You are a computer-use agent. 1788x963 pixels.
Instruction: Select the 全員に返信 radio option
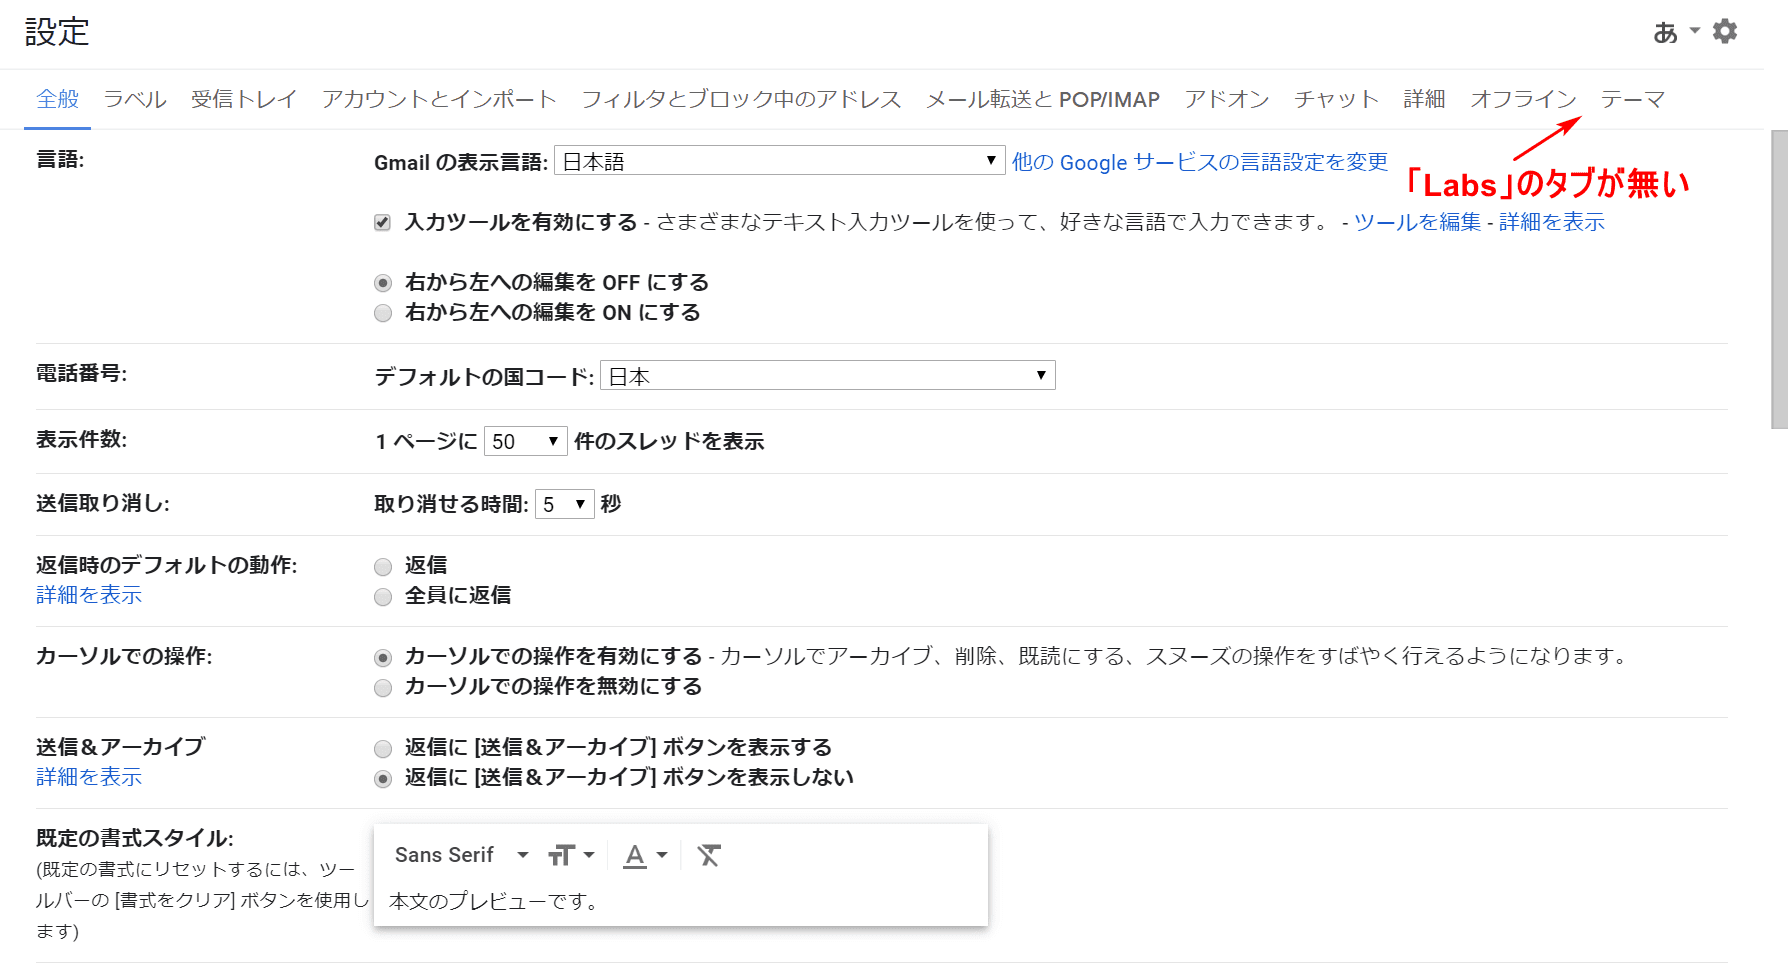pos(382,597)
